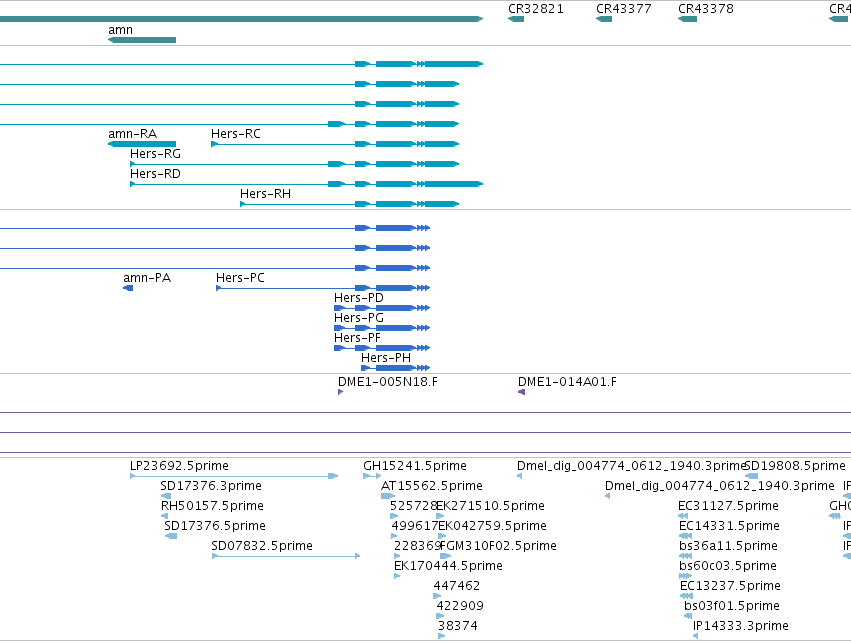Select the Hers-PF protein label
The width and height of the screenshot is (851, 641).
(358, 338)
